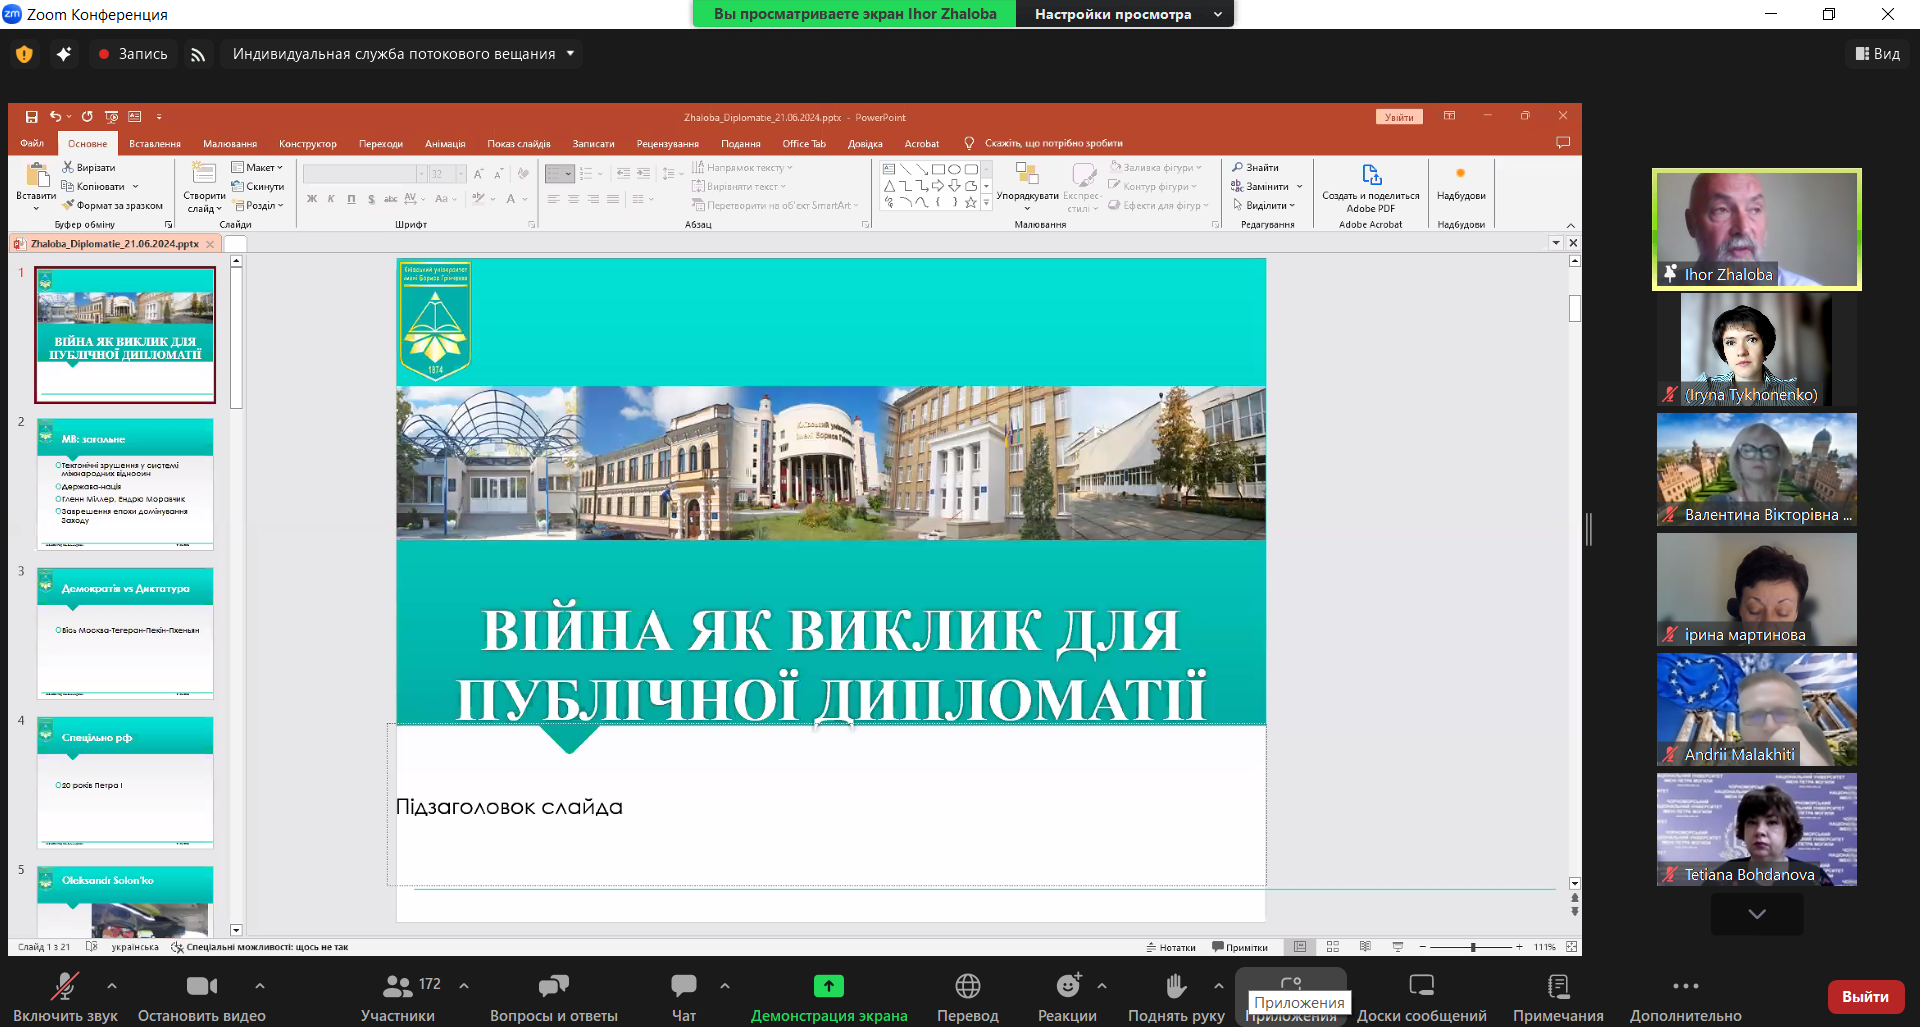Toggle italic (К) formatting
1920x1027 pixels.
[331, 199]
